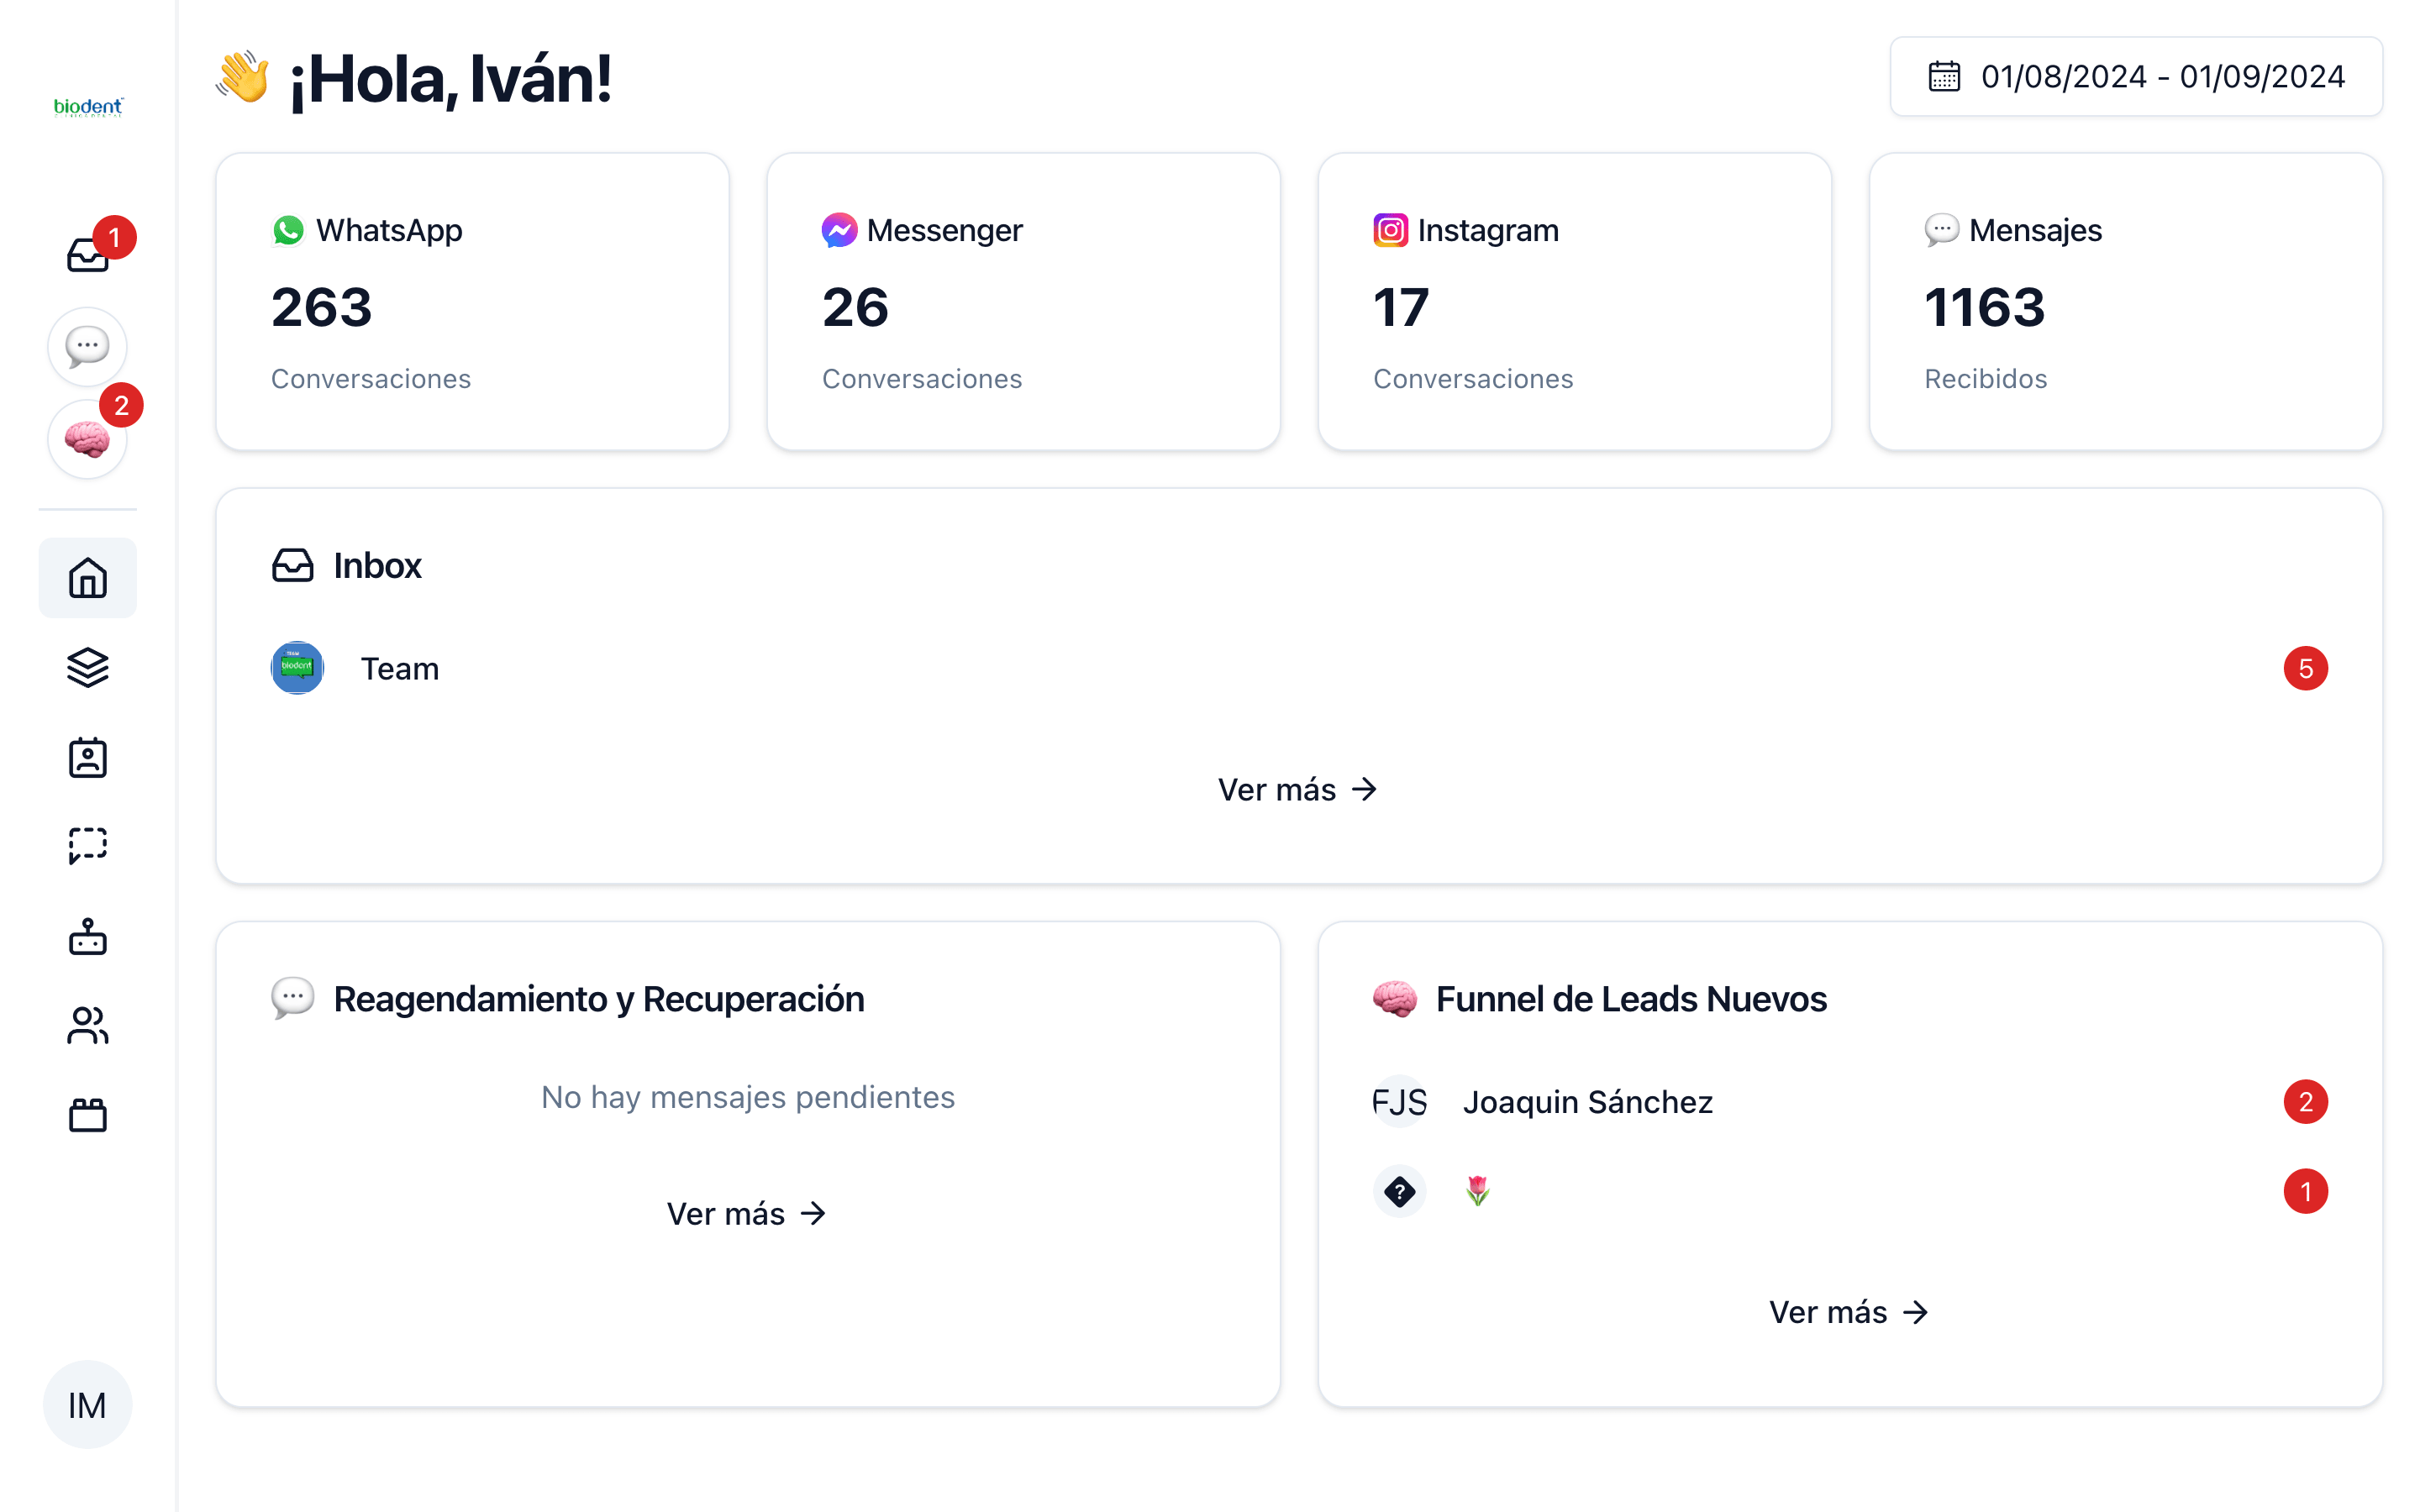Open the team users sidebar icon

tap(88, 1025)
